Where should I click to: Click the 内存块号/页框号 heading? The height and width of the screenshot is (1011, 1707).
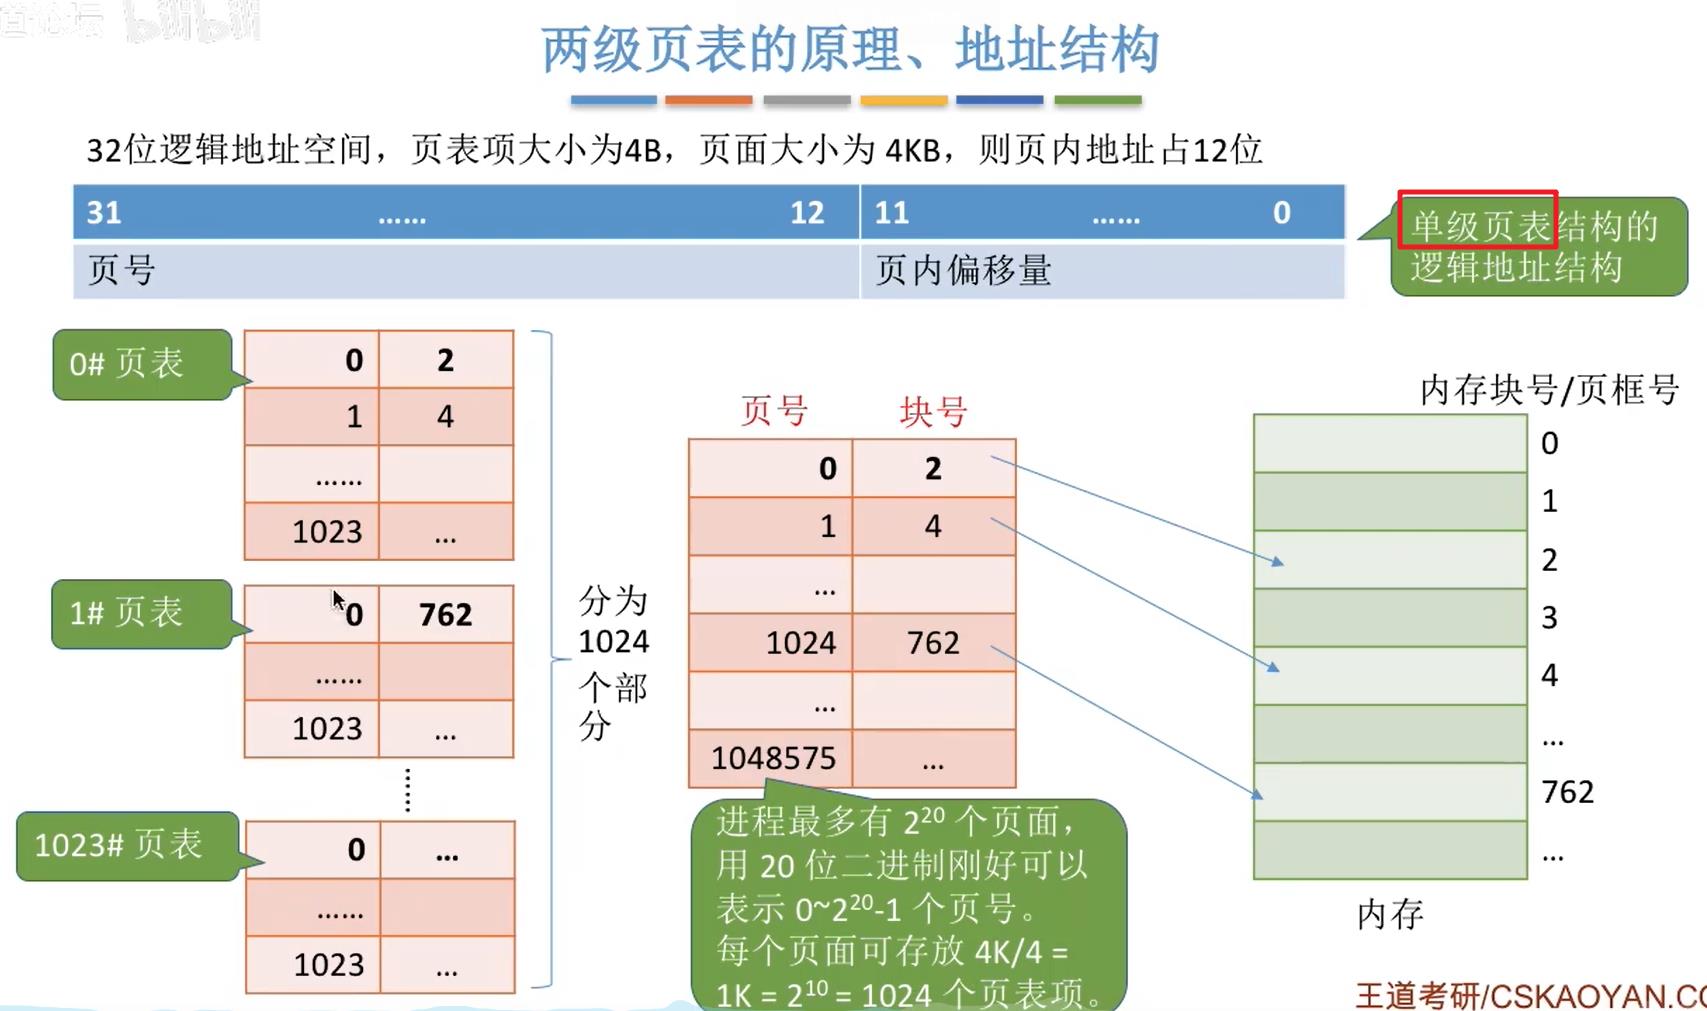[x=1549, y=389]
